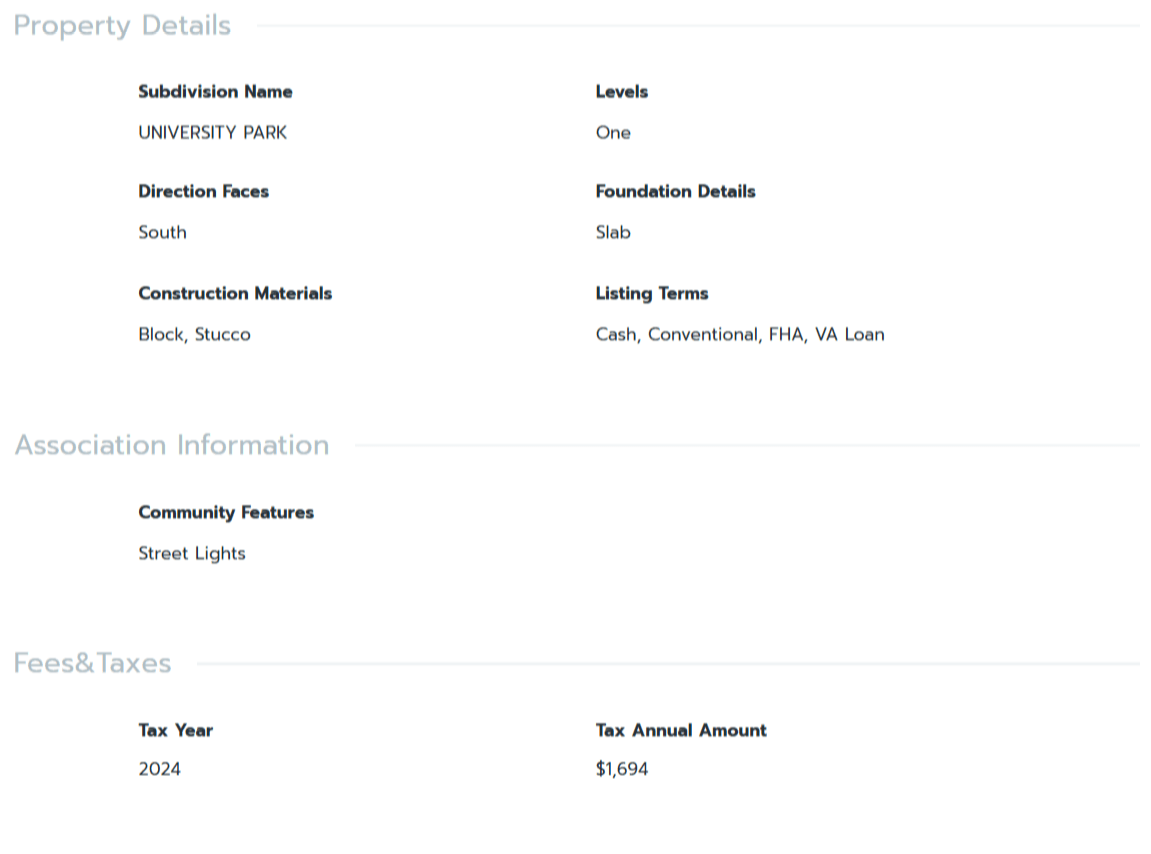Click the Community Features label

pyautogui.click(x=226, y=513)
